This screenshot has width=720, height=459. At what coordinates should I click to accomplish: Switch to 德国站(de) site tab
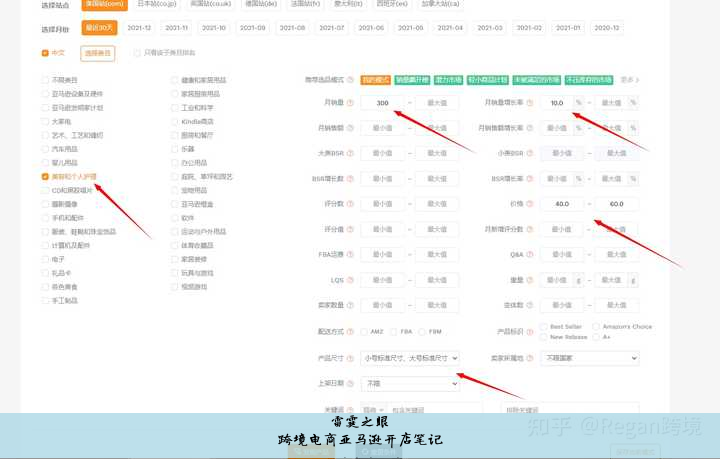(x=261, y=4)
